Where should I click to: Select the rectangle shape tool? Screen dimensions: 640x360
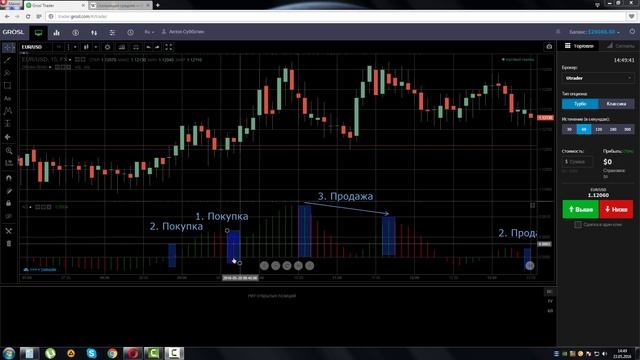pyautogui.click(x=8, y=86)
